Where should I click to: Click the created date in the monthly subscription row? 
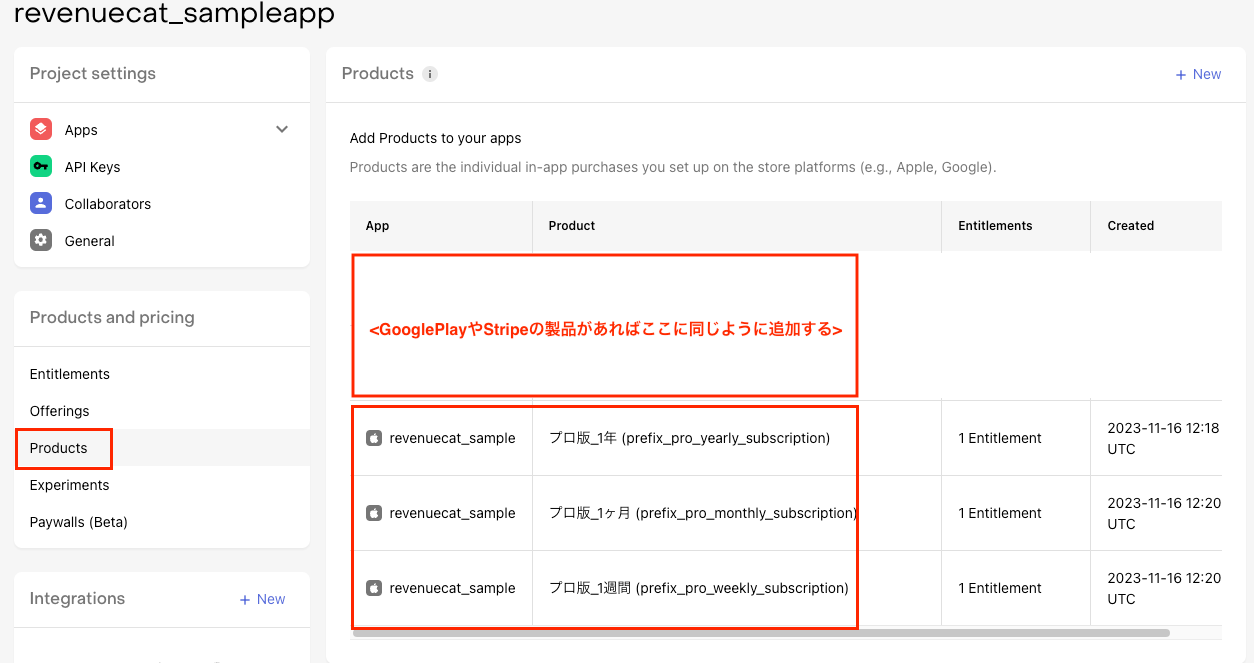point(1163,513)
